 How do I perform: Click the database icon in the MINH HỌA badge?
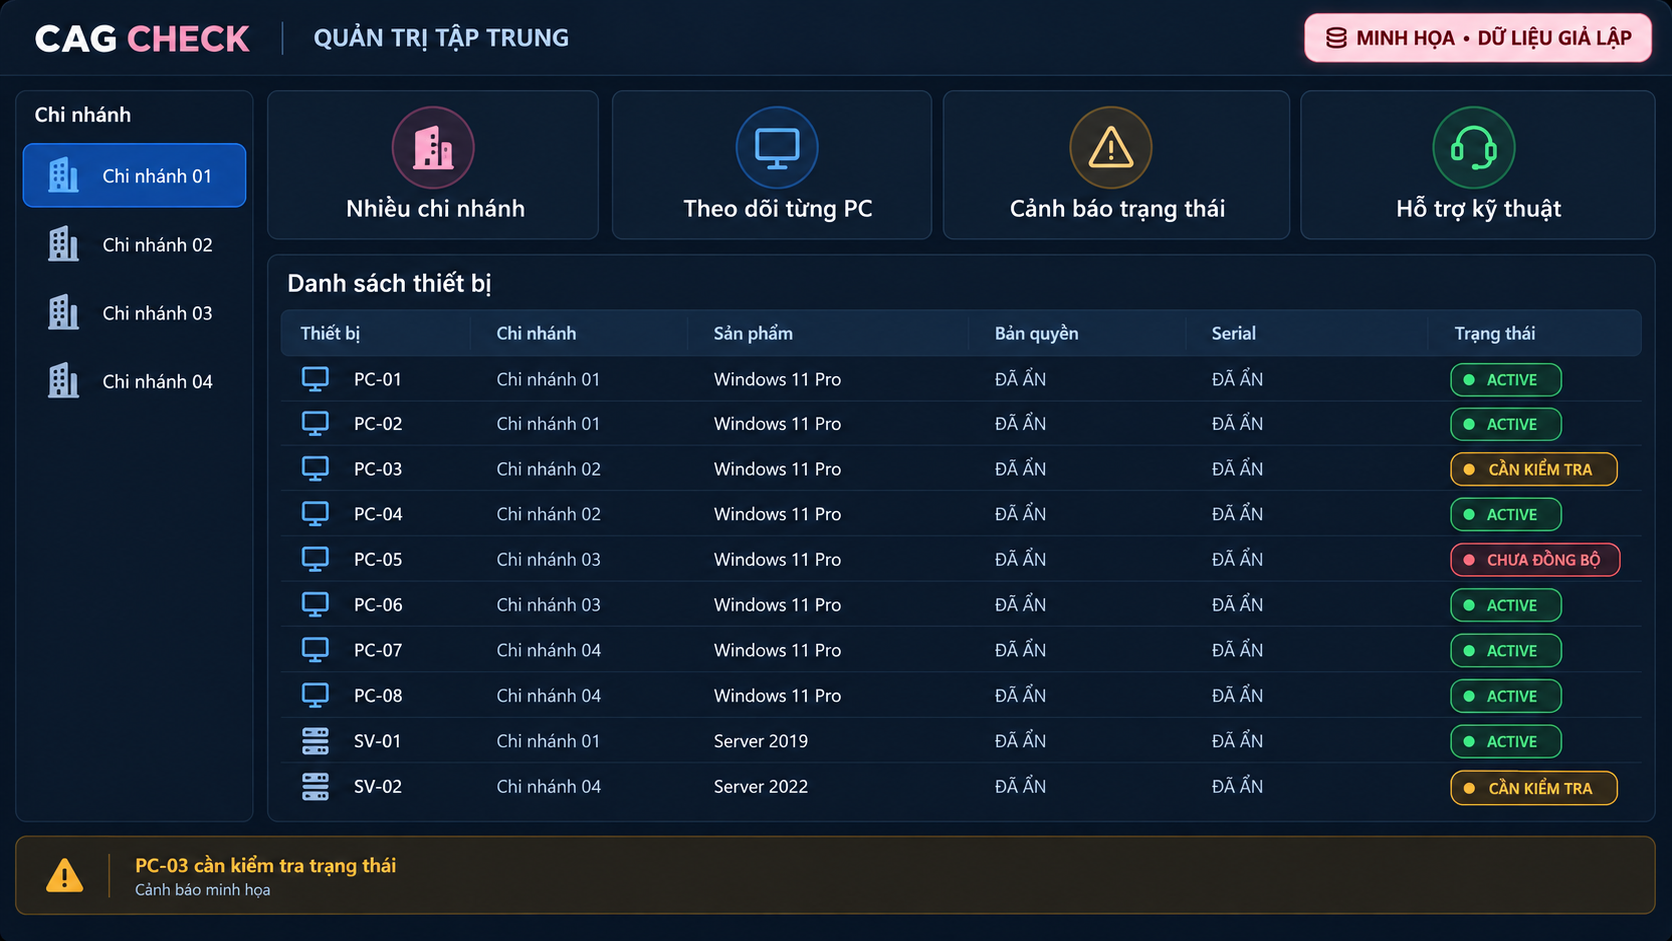coord(1336,38)
